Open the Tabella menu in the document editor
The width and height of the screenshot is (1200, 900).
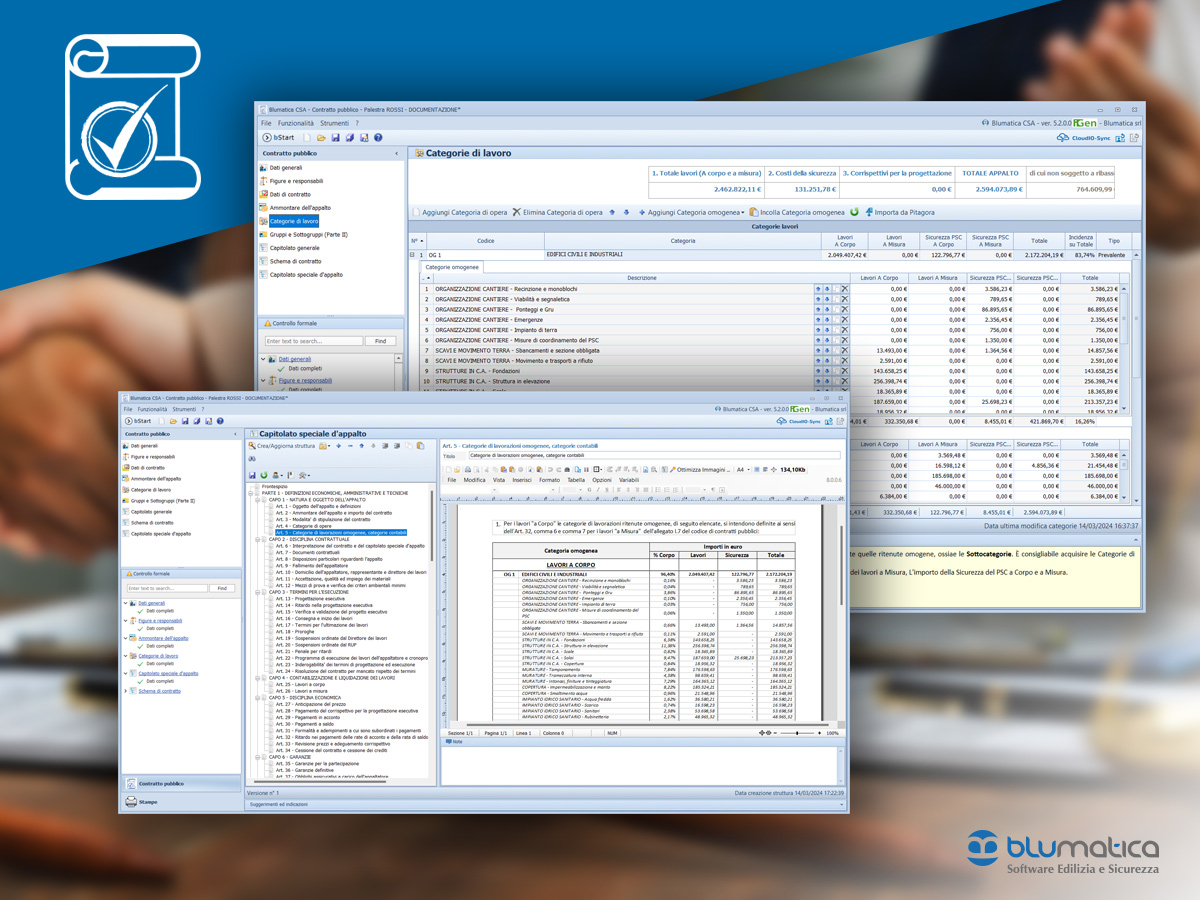[575, 480]
